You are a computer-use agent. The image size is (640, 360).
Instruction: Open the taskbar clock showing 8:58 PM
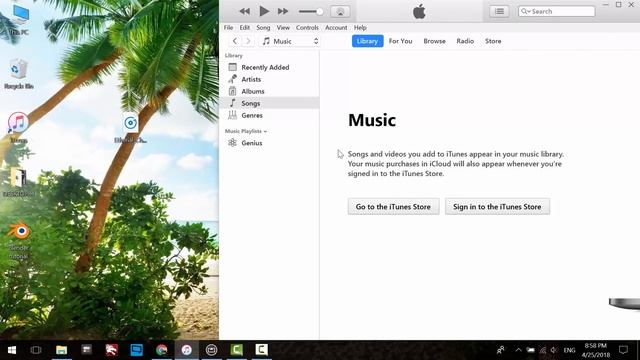click(596, 350)
